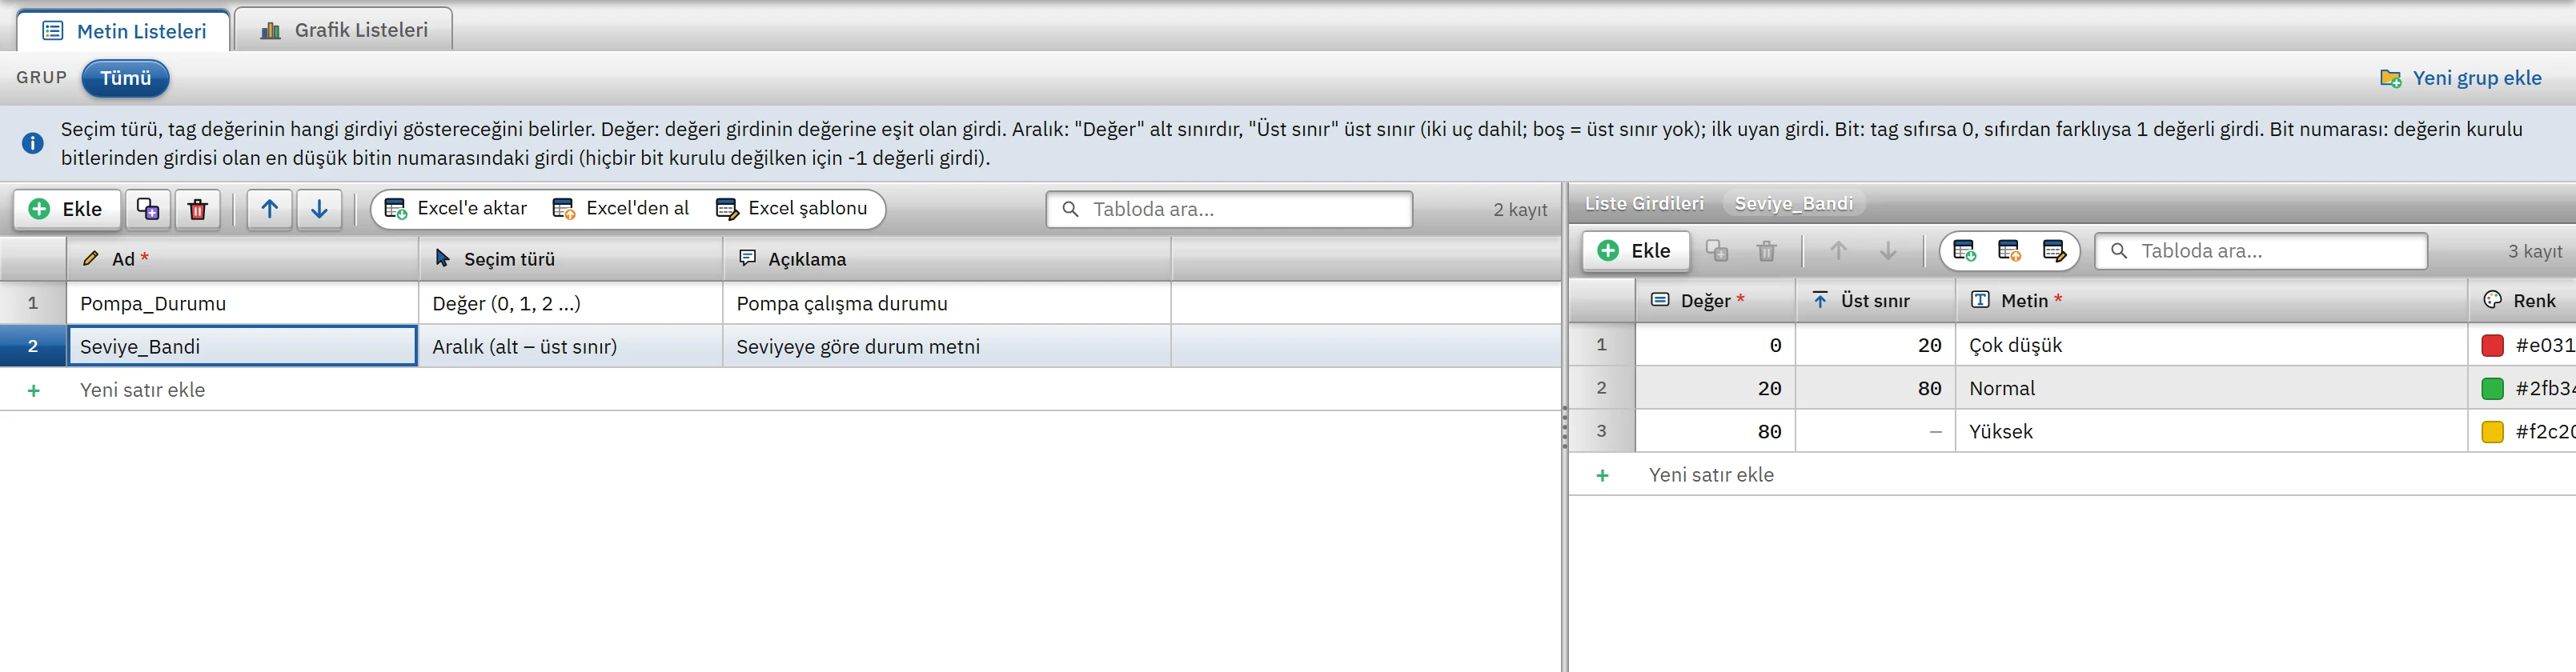2576x672 pixels.
Task: Open selection type for Seviye_Bandi row
Action: pos(570,346)
